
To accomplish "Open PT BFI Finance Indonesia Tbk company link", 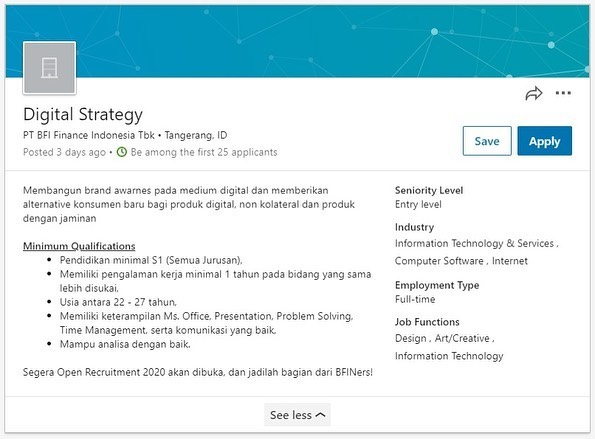I will pos(89,135).
